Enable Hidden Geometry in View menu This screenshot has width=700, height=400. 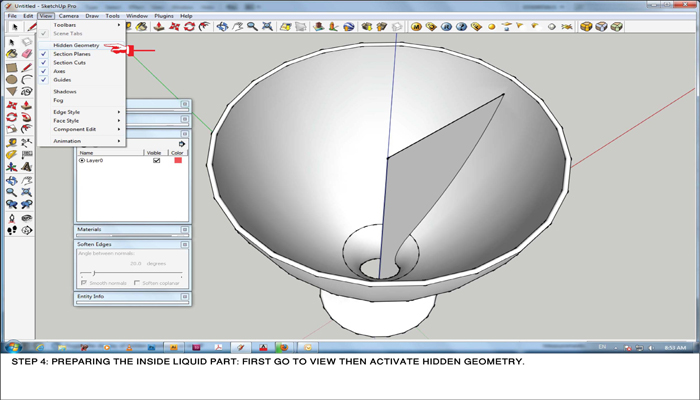76,45
